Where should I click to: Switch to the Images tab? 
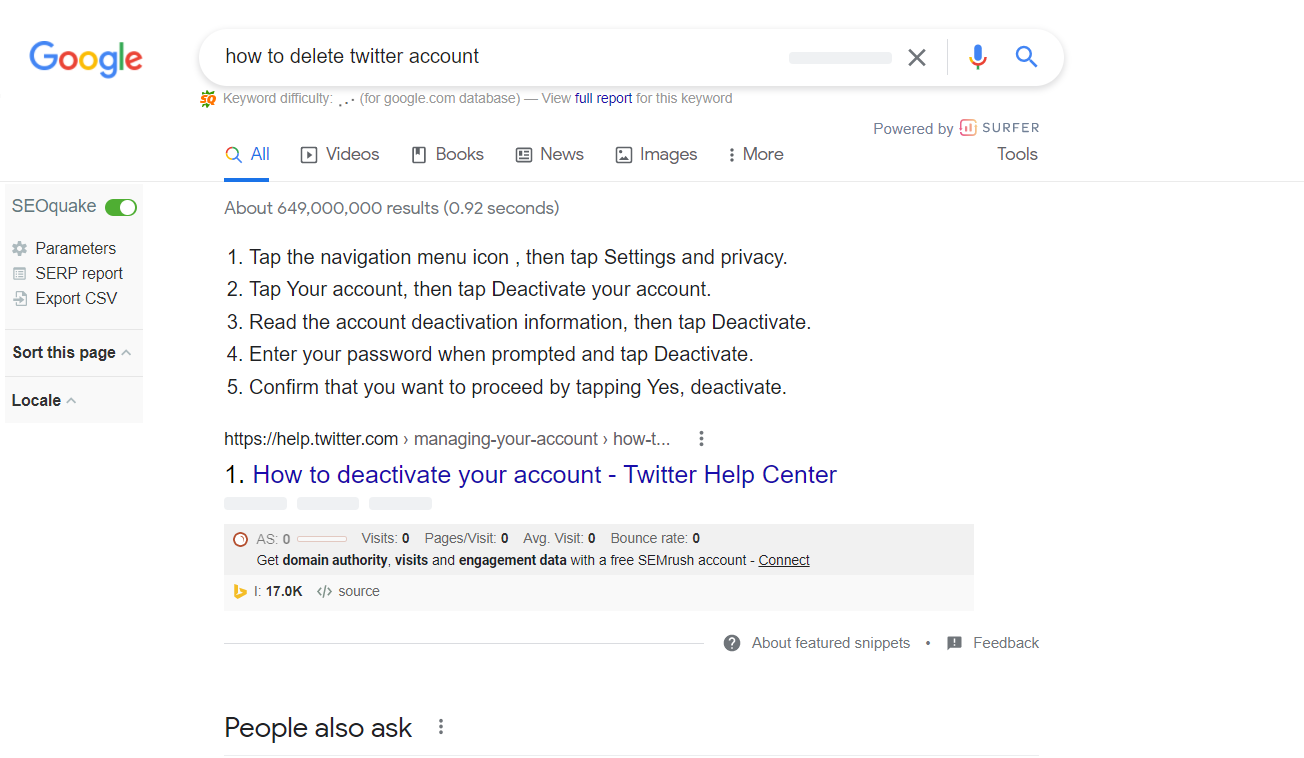pos(656,154)
